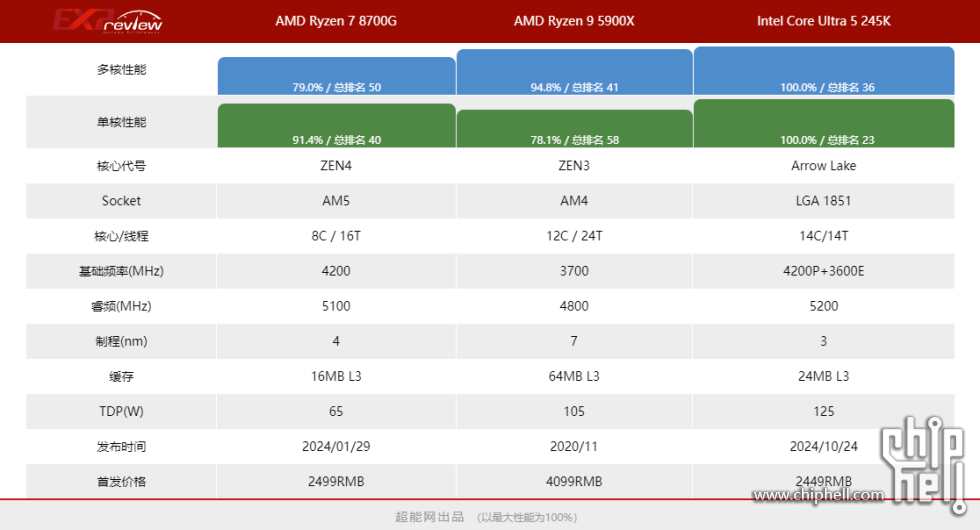Image resolution: width=980 pixels, height=530 pixels.
Task: Select the 7 nm process cell
Action: 574,341
